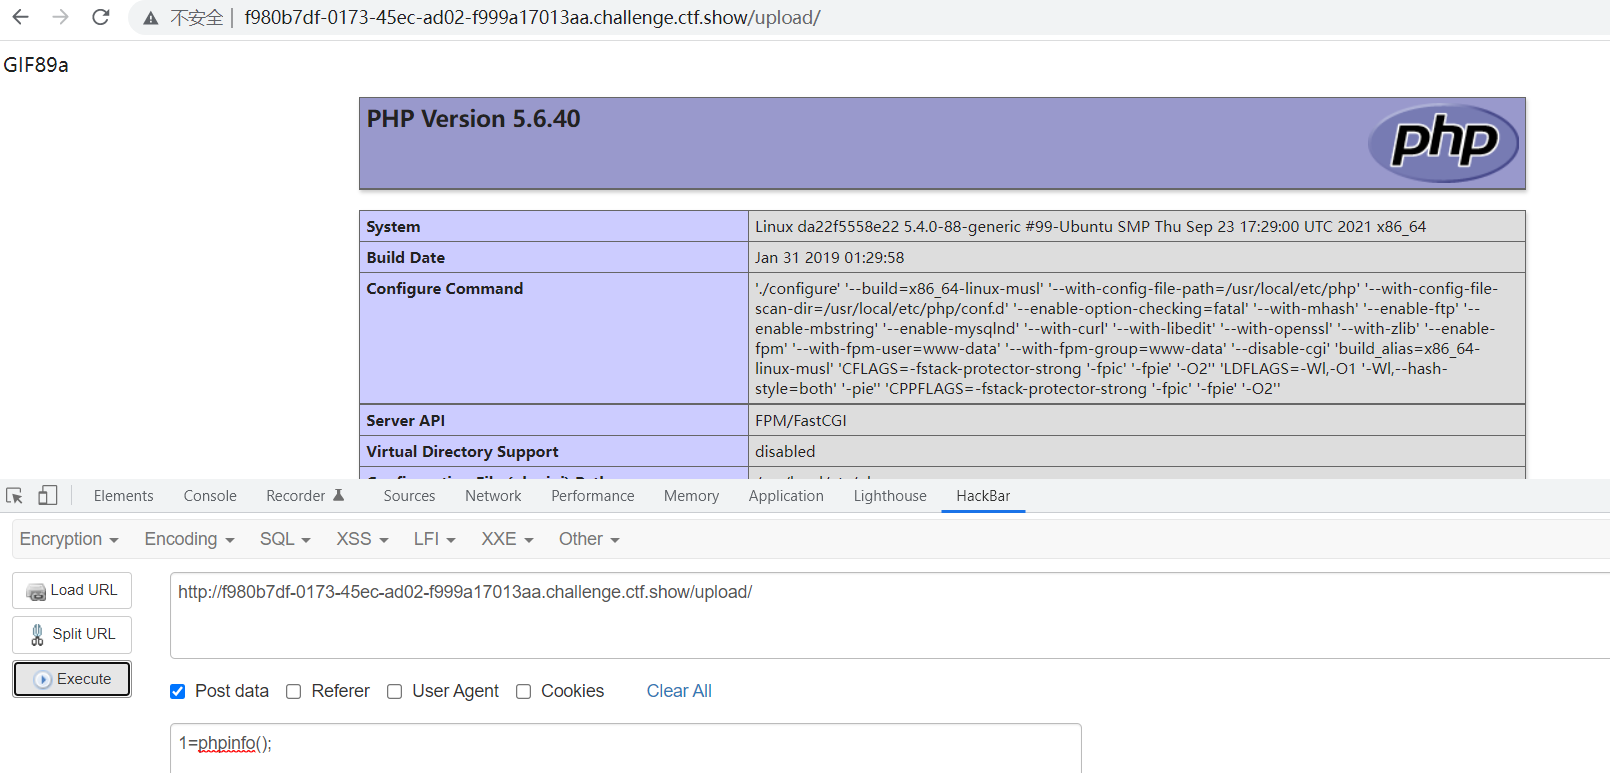
Task: Click the HackBar URL text area
Action: 890,615
